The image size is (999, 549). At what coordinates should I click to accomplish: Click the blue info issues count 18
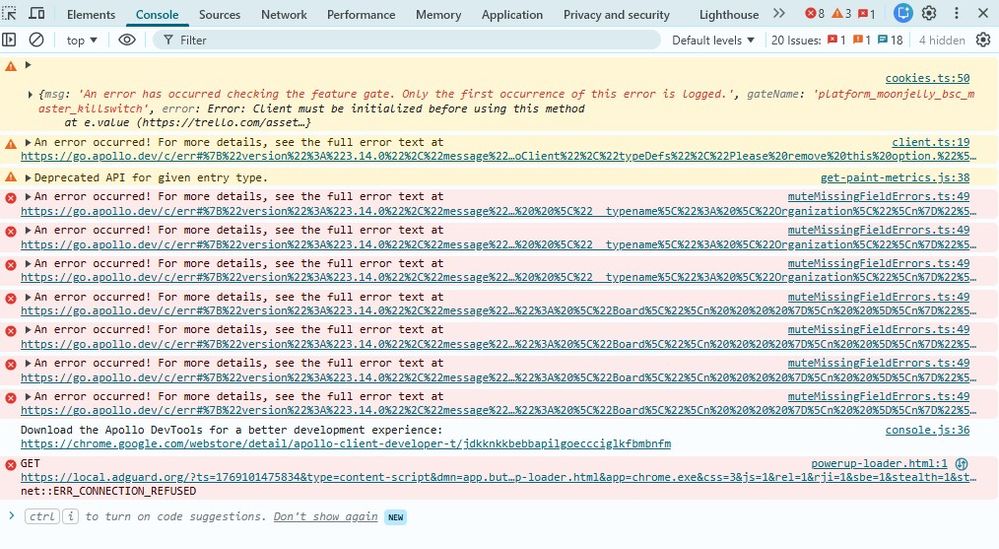[890, 40]
